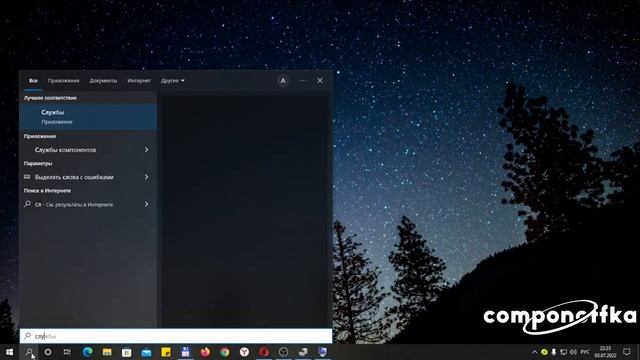Open Sticky Notes yellow taskbar icon
The image size is (640, 360).
(166, 352)
